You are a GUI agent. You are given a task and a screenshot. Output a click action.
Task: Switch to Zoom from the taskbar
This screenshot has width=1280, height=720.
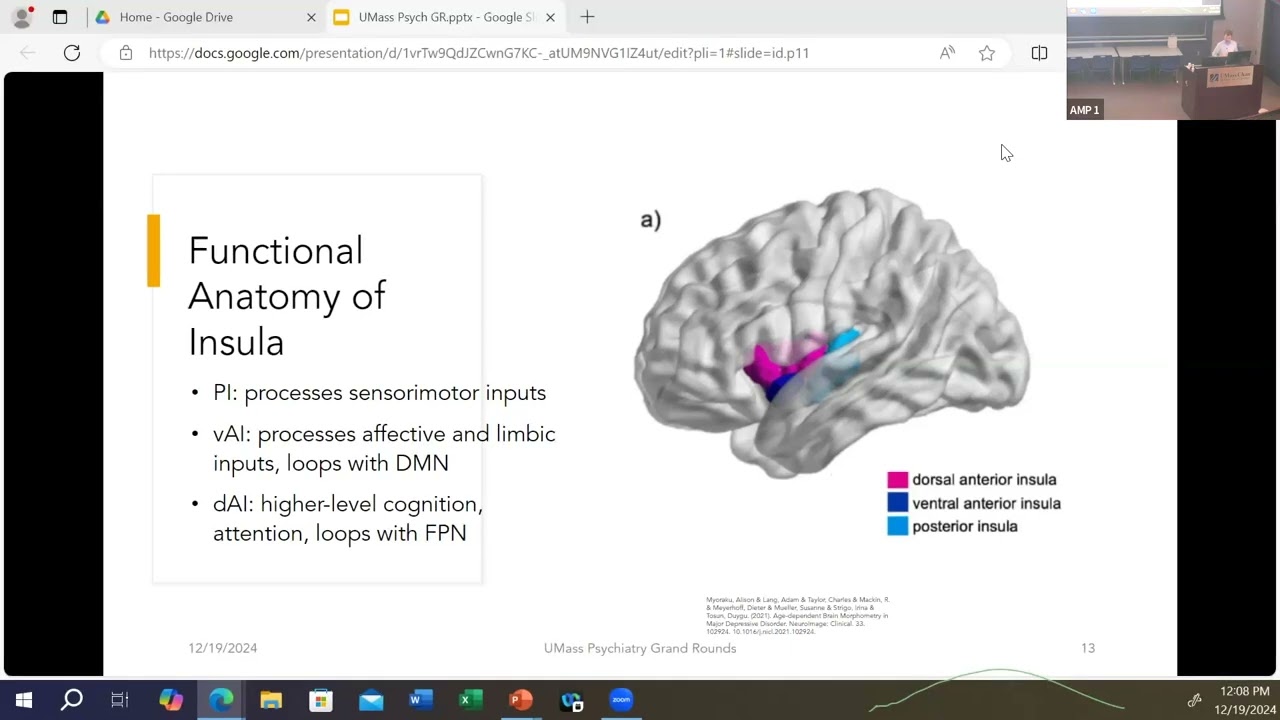[x=621, y=700]
